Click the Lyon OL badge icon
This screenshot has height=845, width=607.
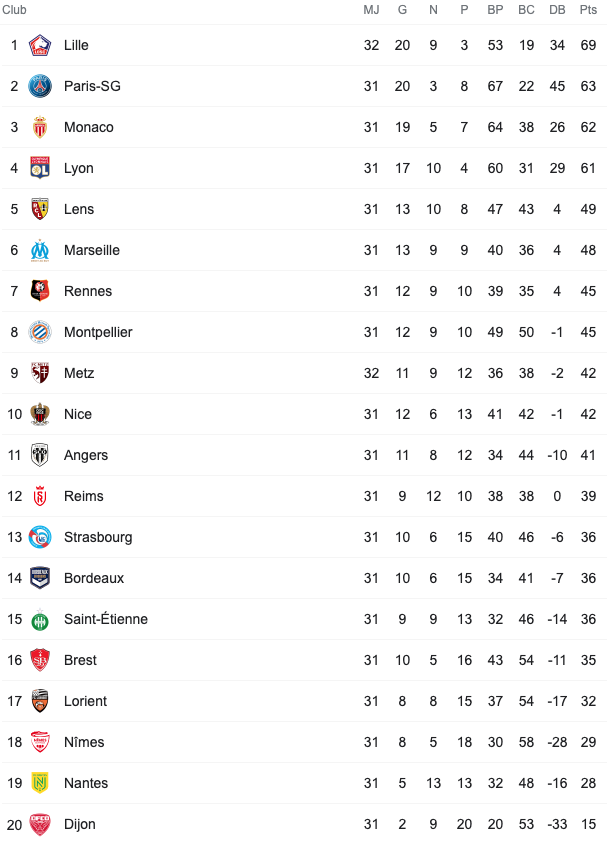click(x=40, y=168)
